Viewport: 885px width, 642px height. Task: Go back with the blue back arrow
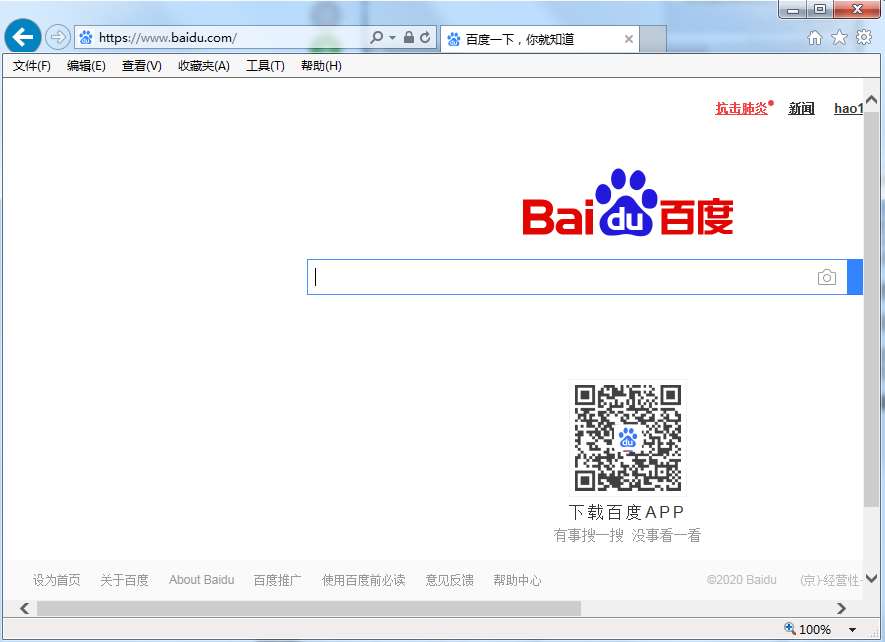23,37
